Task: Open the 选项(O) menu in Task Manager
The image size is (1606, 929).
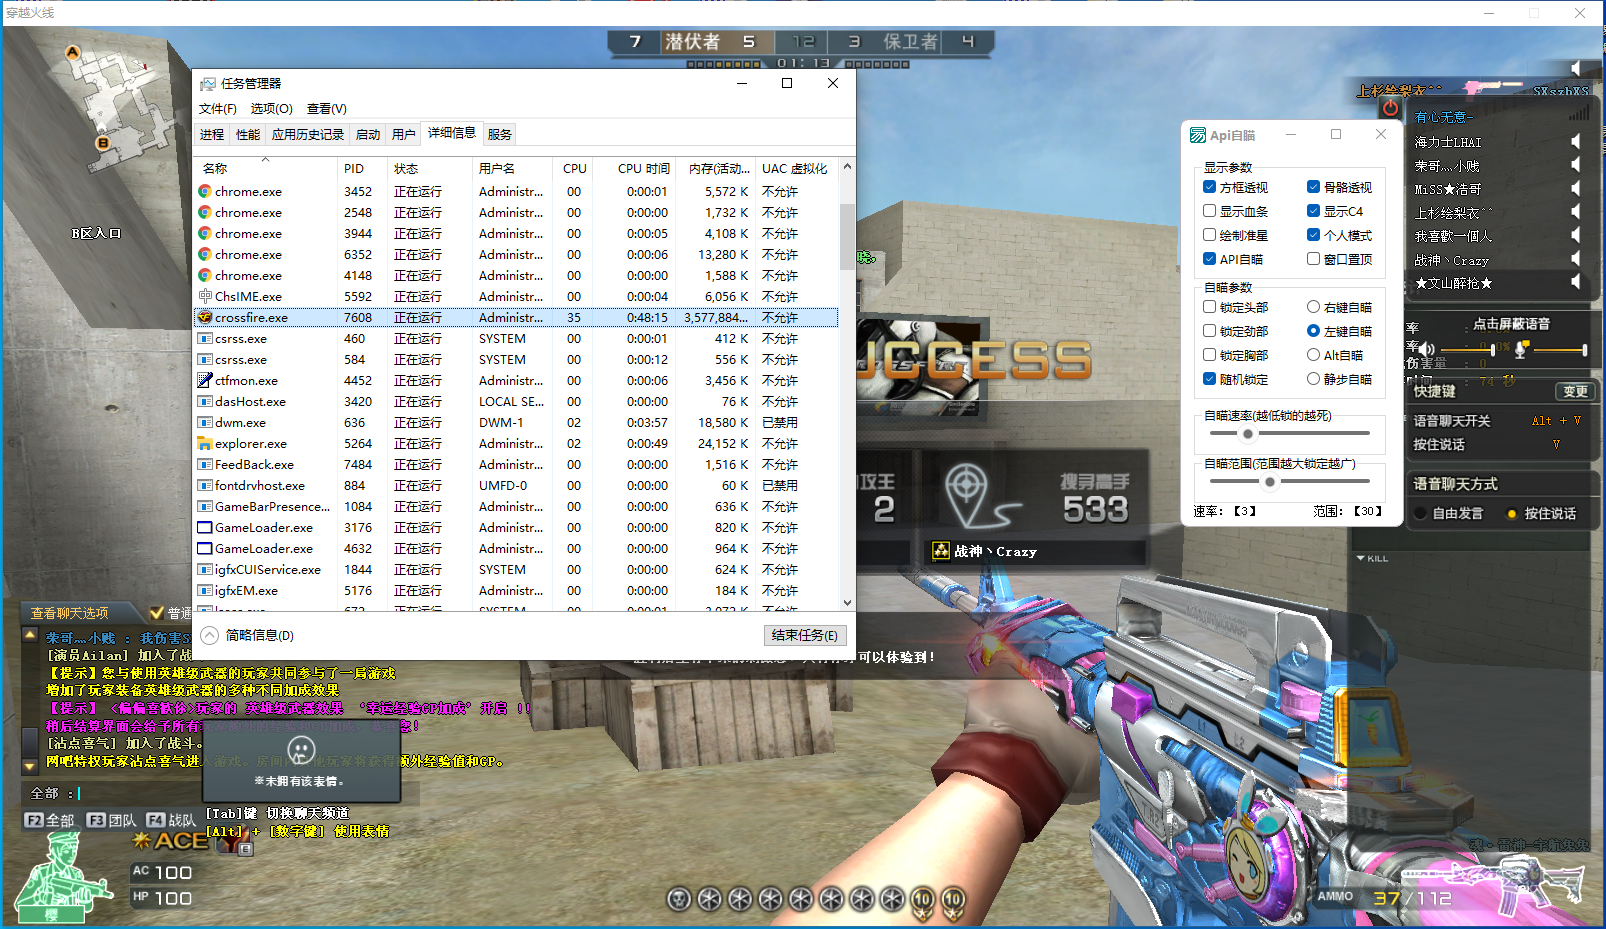Action: pyautogui.click(x=271, y=108)
